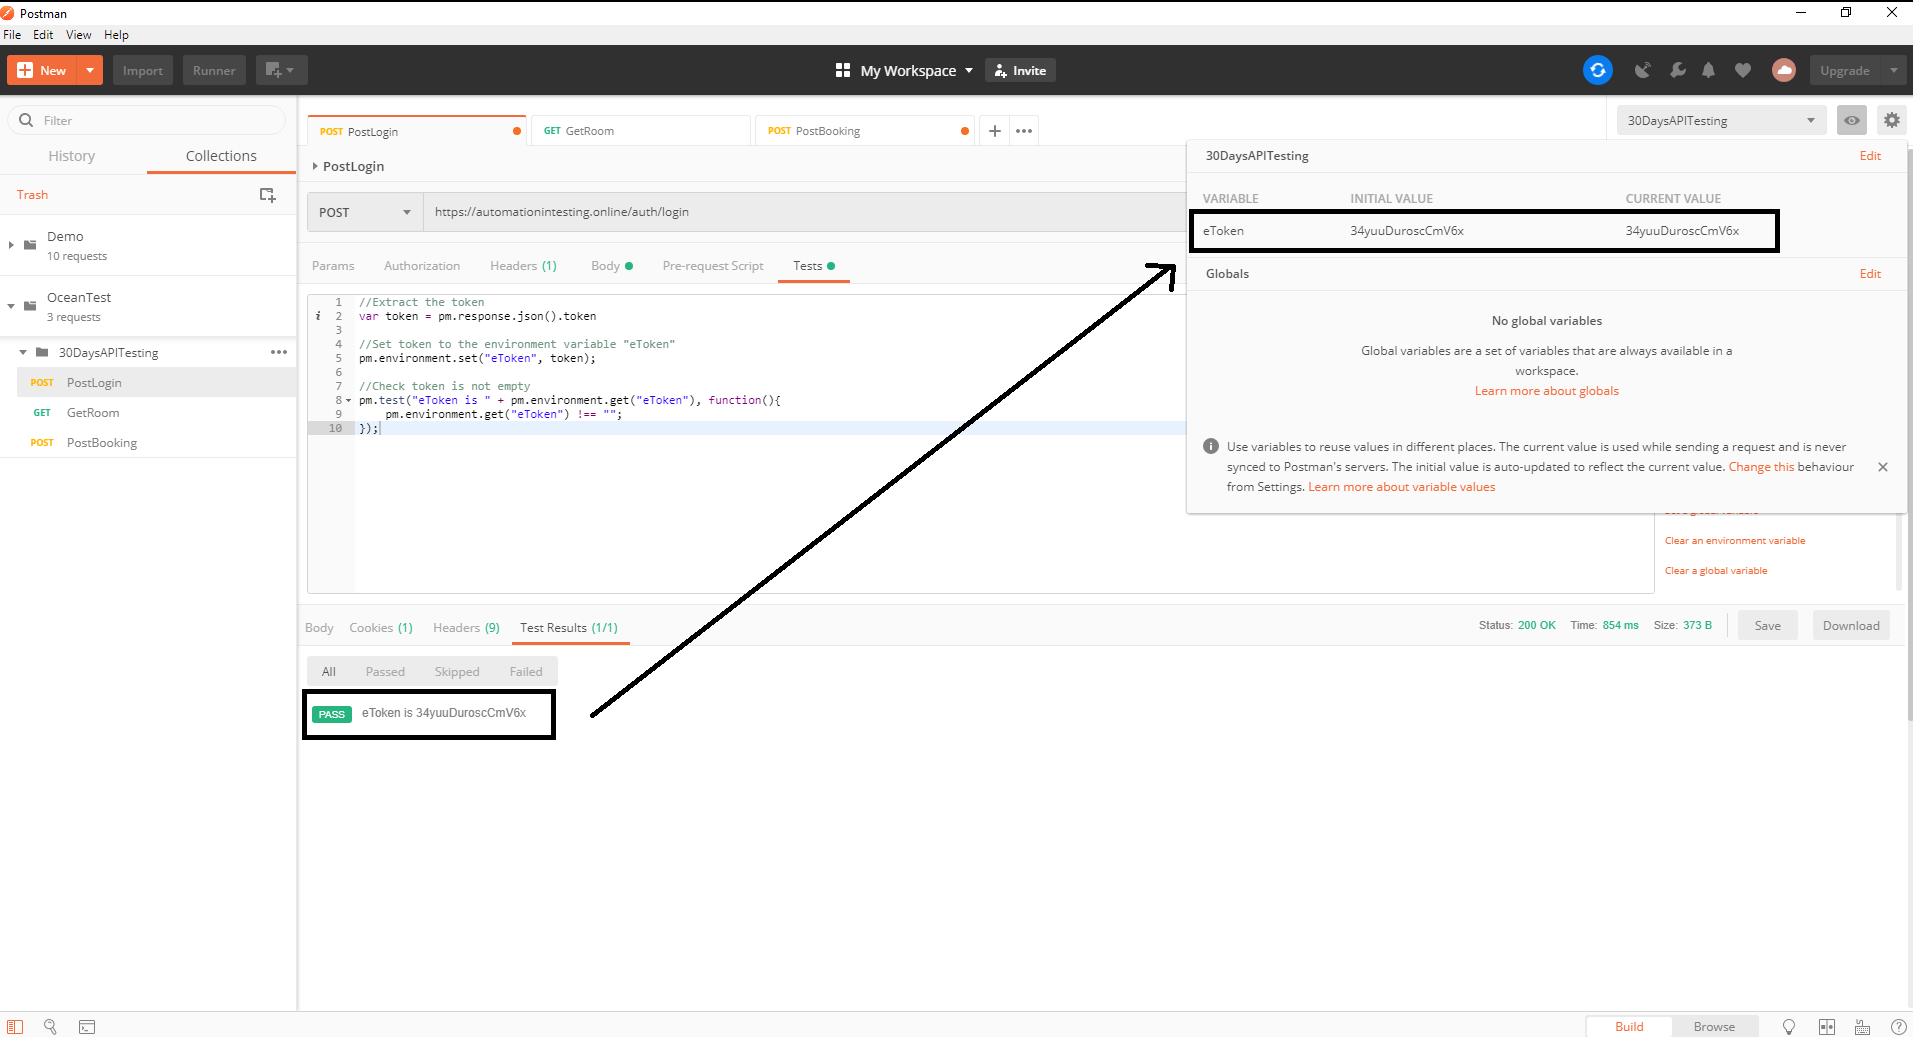1913x1037 pixels.
Task: Filter test results to Passed
Action: pos(385,672)
